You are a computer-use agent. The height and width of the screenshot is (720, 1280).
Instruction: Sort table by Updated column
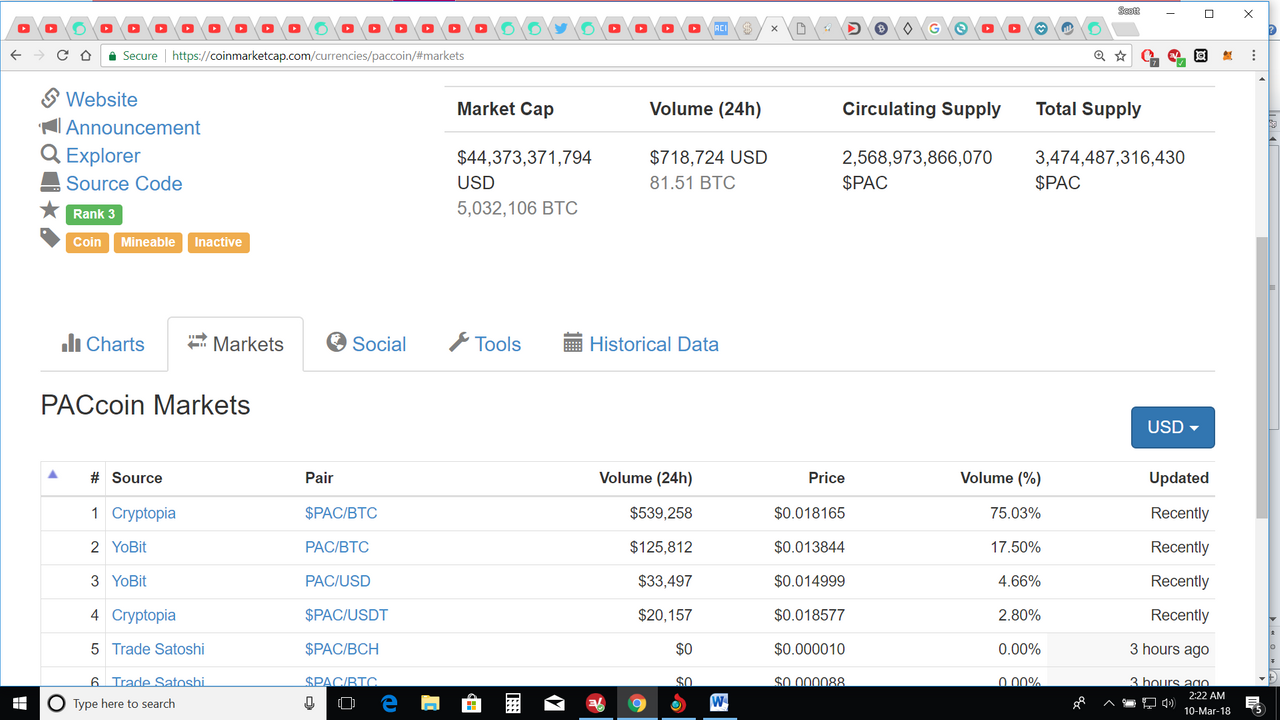(1179, 478)
